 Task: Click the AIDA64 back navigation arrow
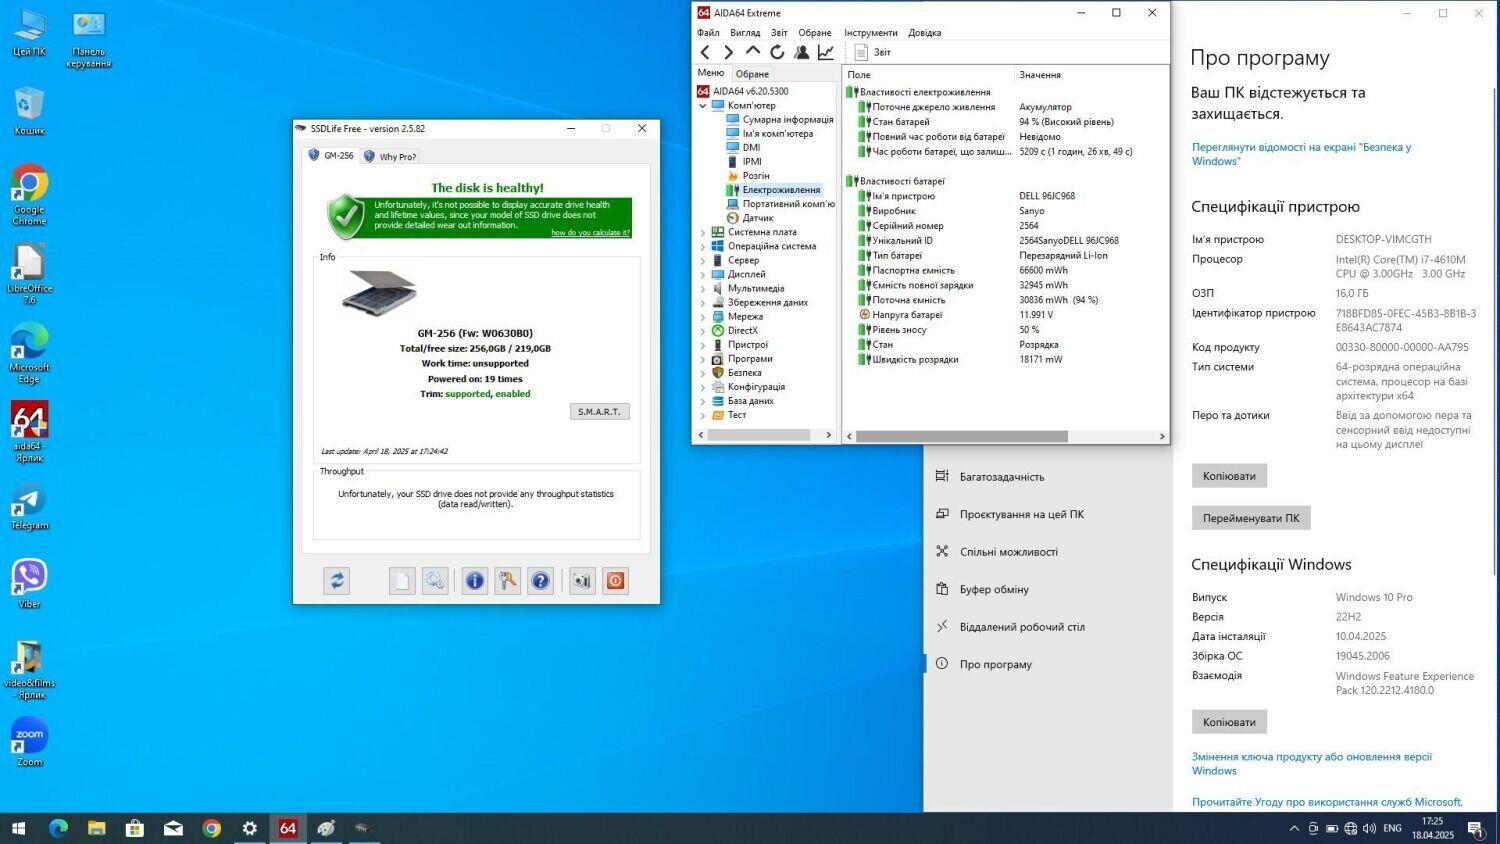(x=705, y=52)
